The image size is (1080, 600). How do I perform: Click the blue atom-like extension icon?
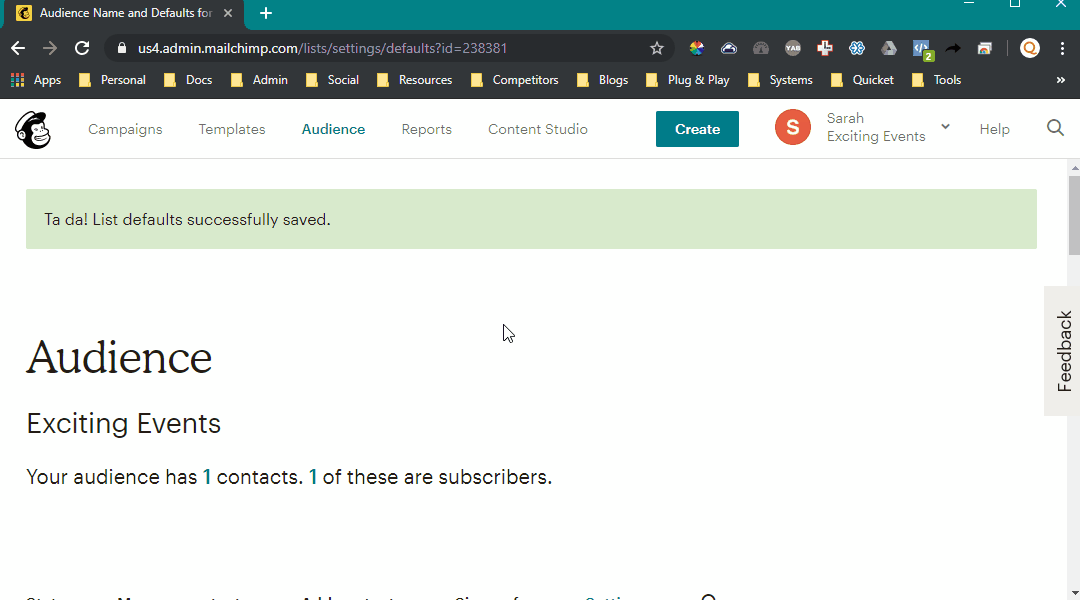click(857, 48)
